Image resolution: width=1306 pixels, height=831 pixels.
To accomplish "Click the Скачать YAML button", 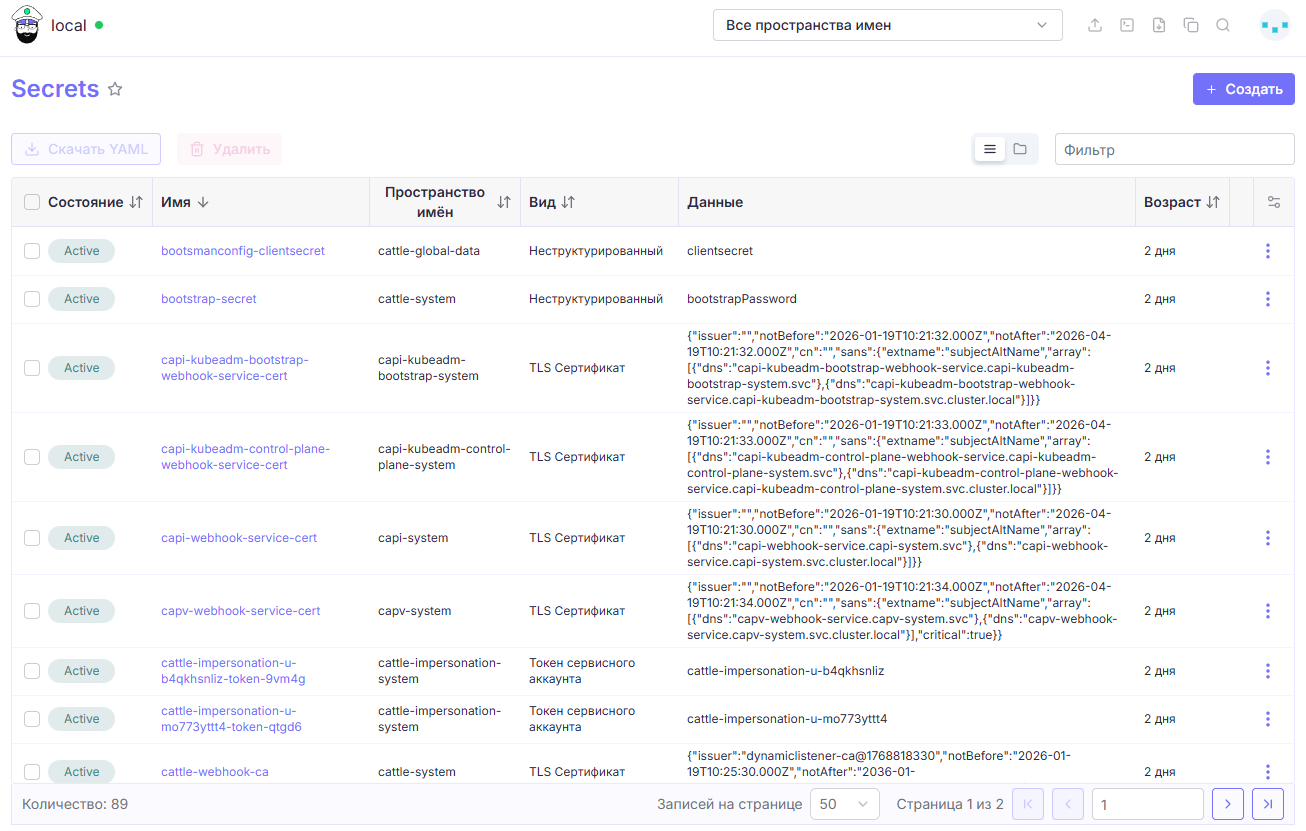I will [x=86, y=149].
